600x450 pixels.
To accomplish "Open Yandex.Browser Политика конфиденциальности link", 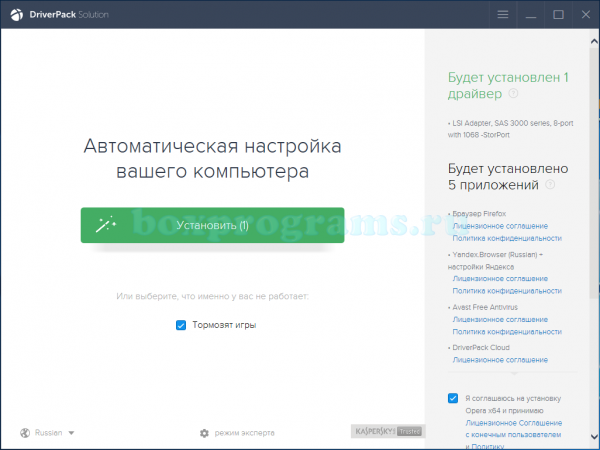I will 507,291.
